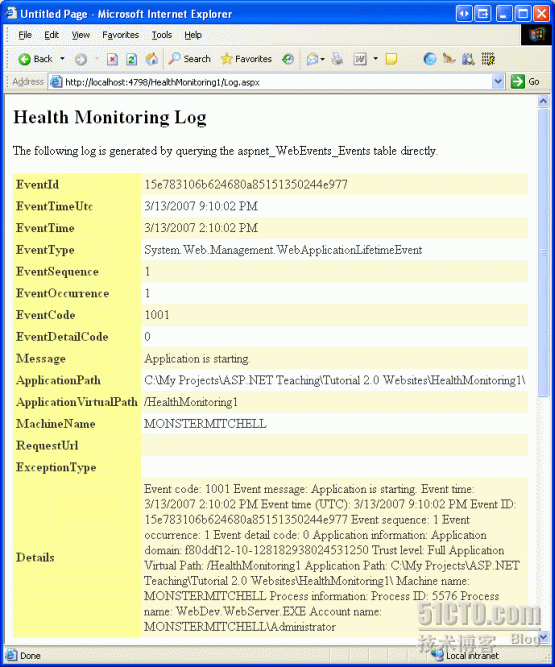Click the Details label
Viewport: 555px width, 667px height.
pos(35,557)
